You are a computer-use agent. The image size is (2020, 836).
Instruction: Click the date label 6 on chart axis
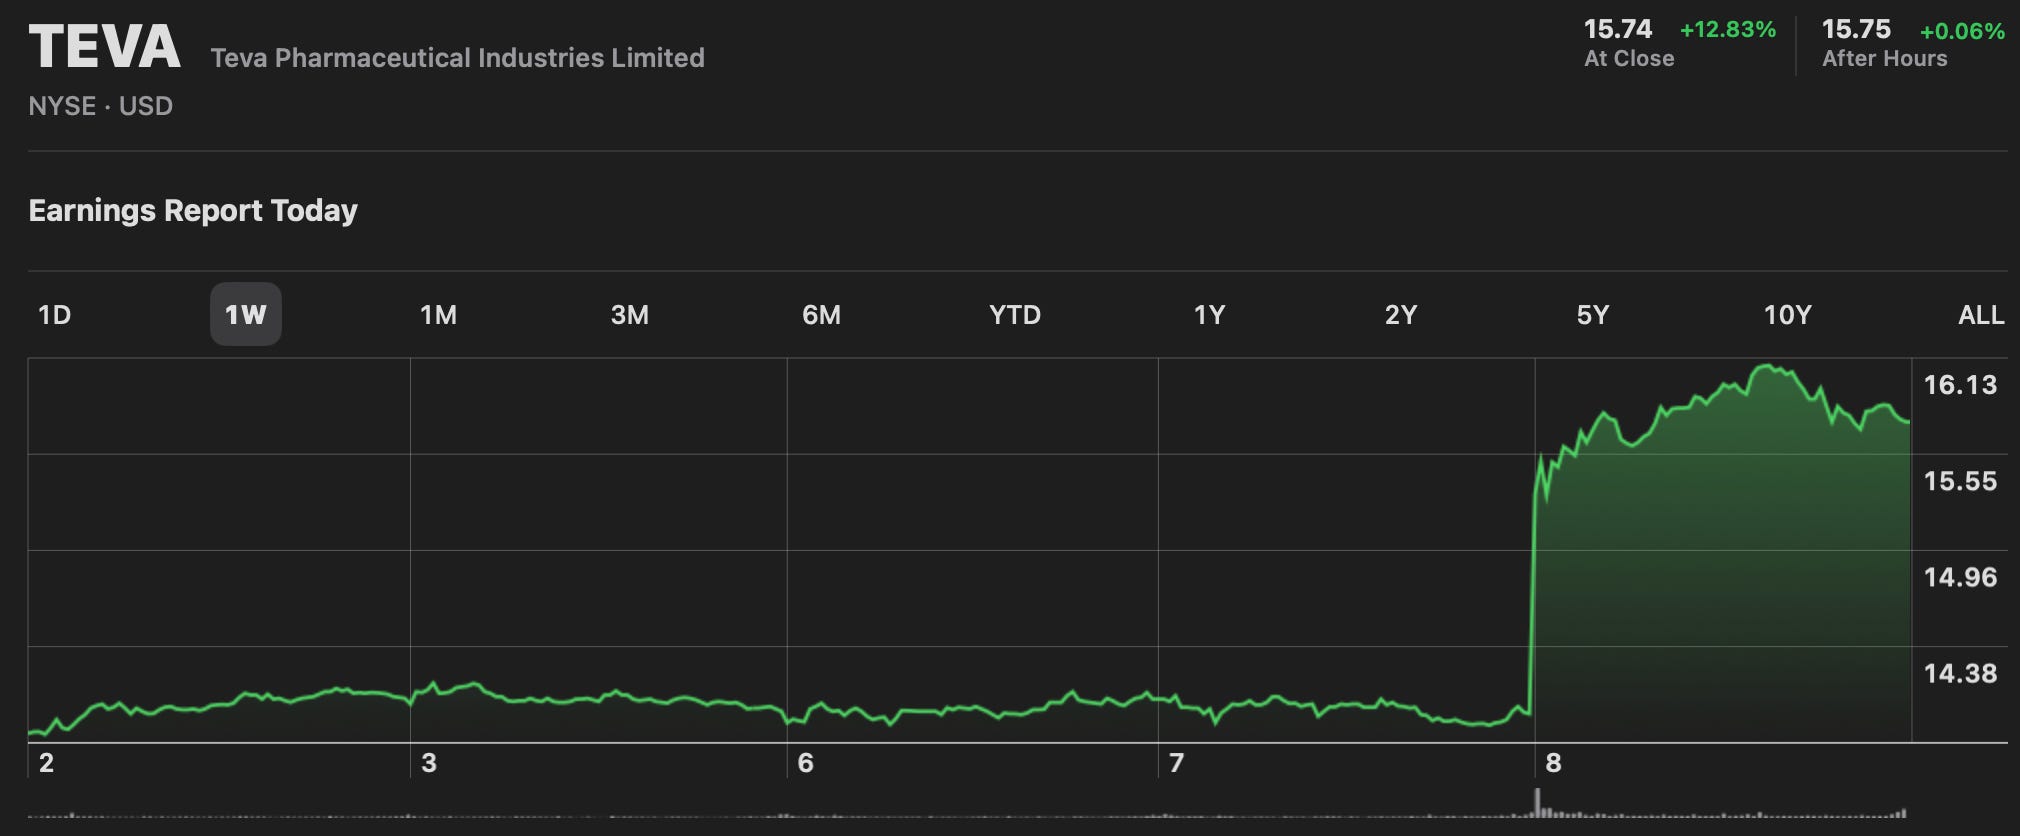click(x=806, y=763)
